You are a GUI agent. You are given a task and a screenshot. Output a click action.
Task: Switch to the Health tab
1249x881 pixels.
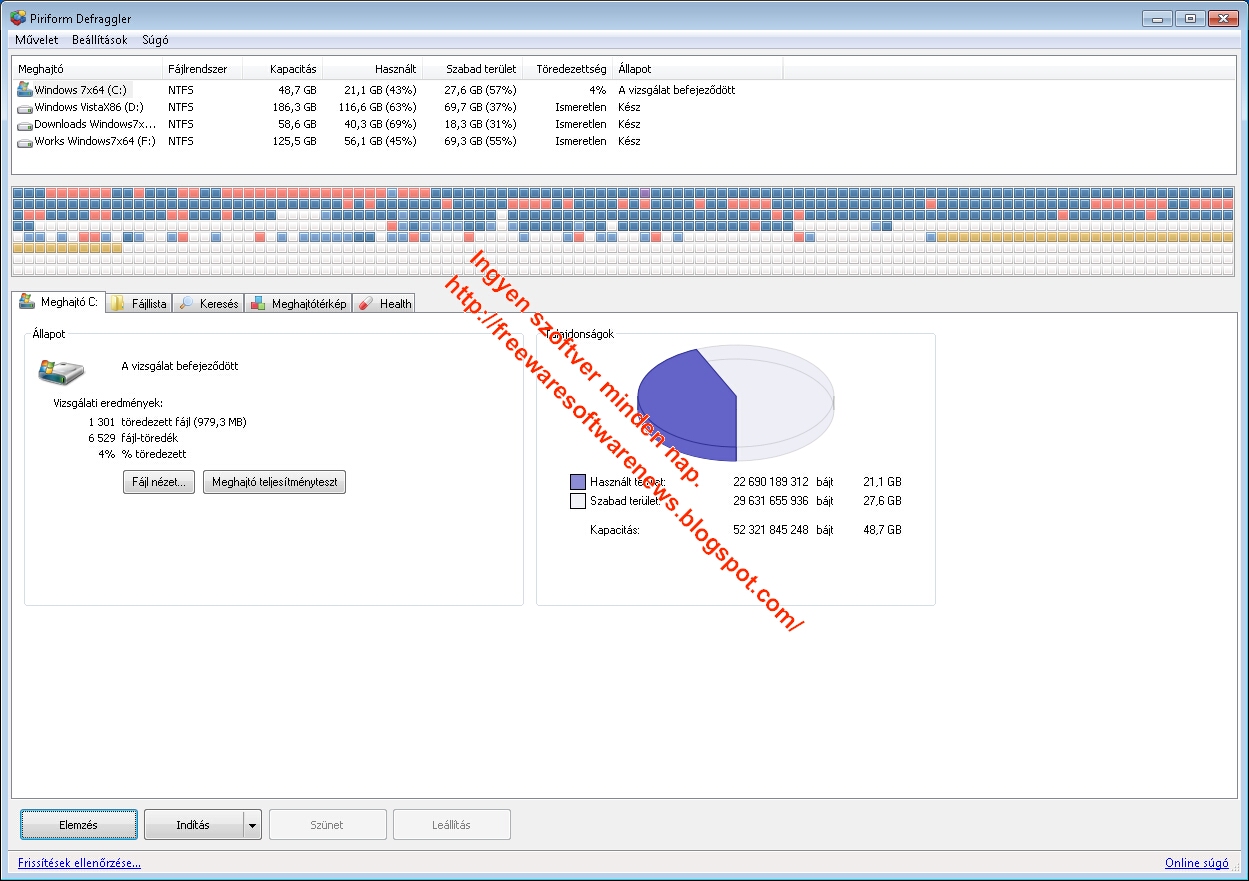point(384,303)
